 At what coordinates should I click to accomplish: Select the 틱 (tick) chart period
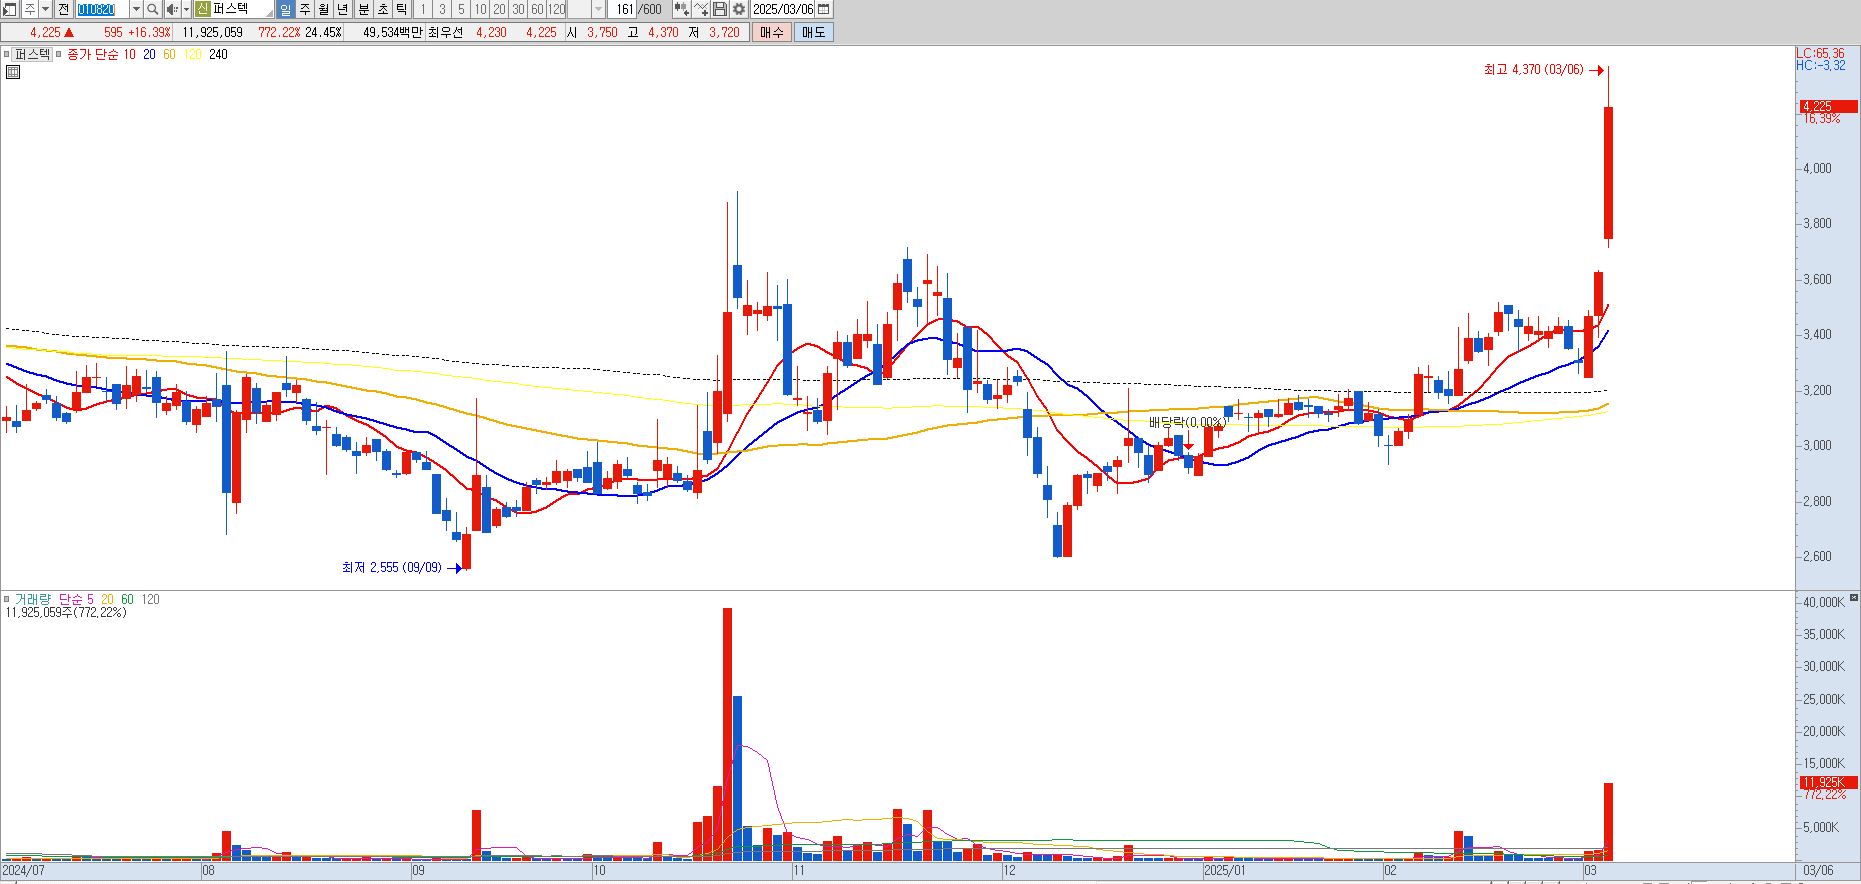401,9
